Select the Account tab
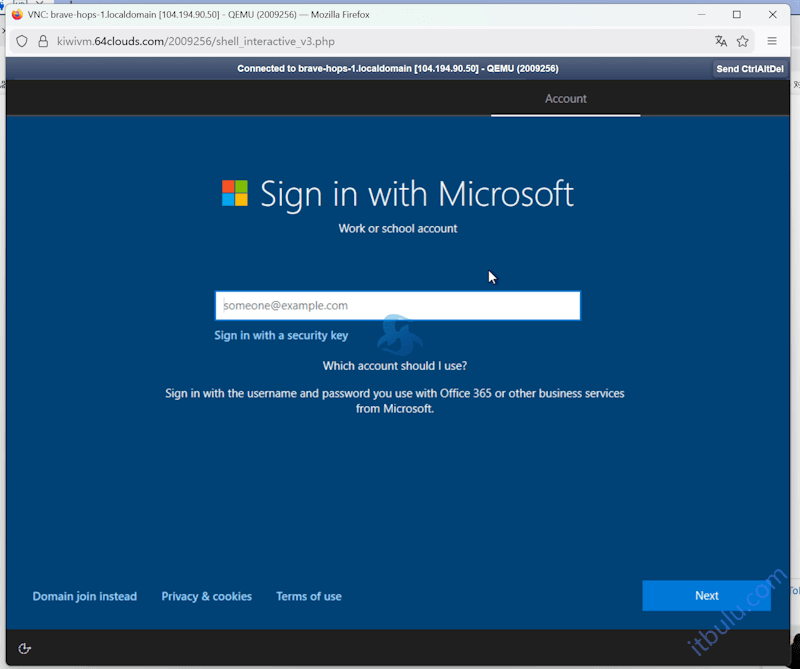The height and width of the screenshot is (669, 800). click(565, 99)
